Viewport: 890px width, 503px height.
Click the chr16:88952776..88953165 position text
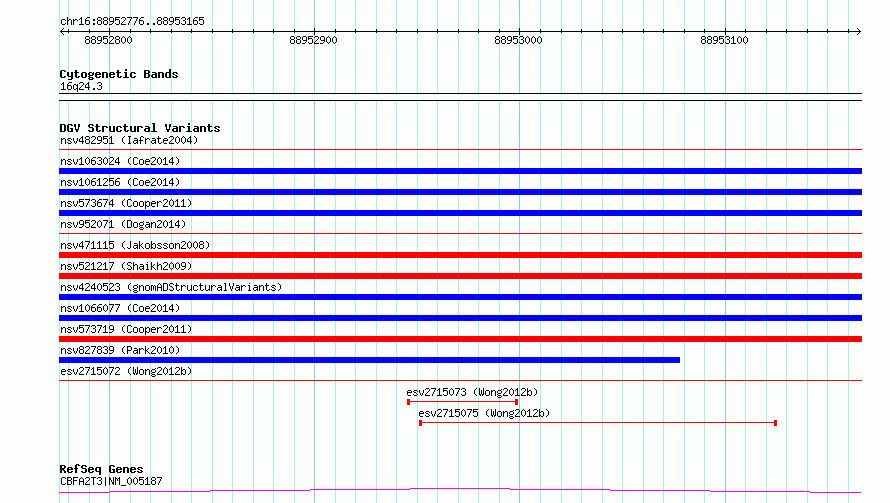132,22
